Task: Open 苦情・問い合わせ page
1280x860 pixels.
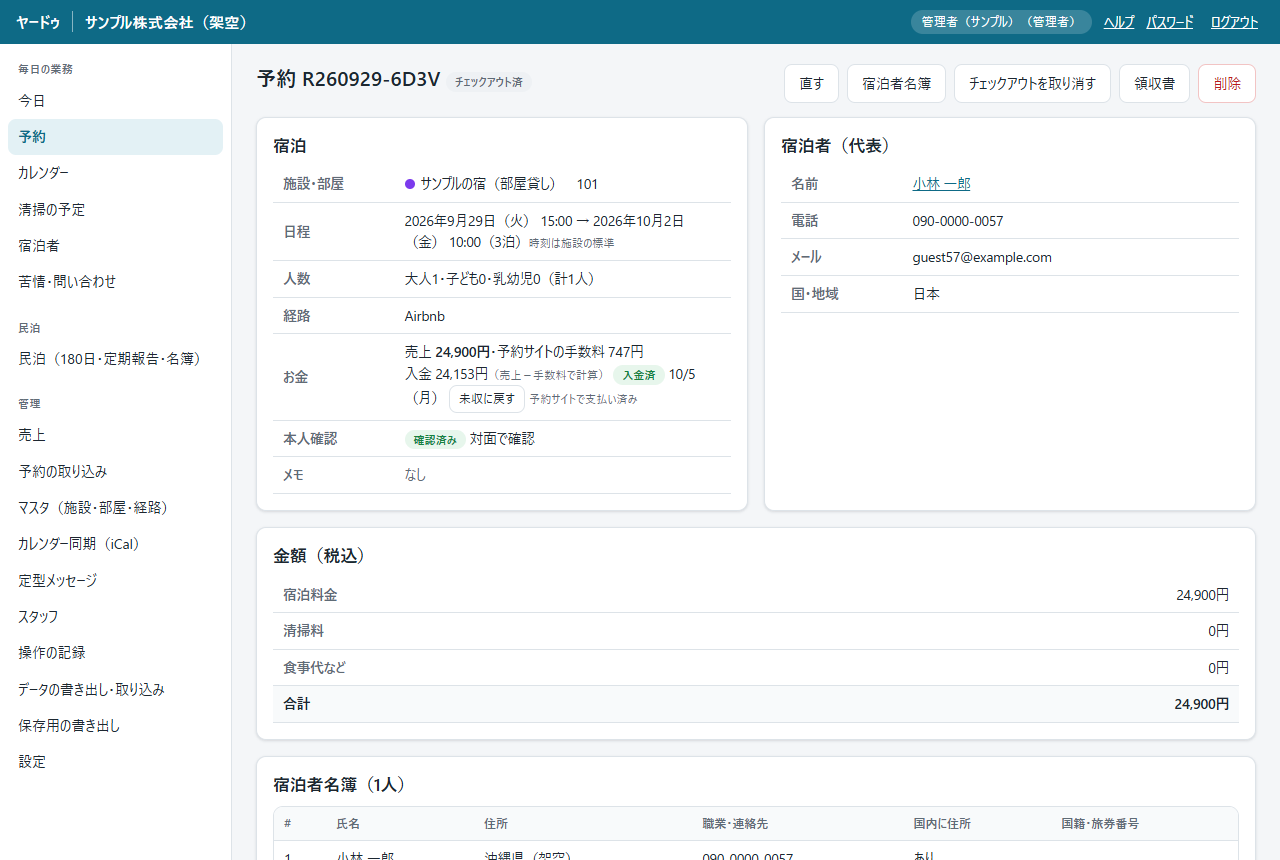Action: [115, 282]
